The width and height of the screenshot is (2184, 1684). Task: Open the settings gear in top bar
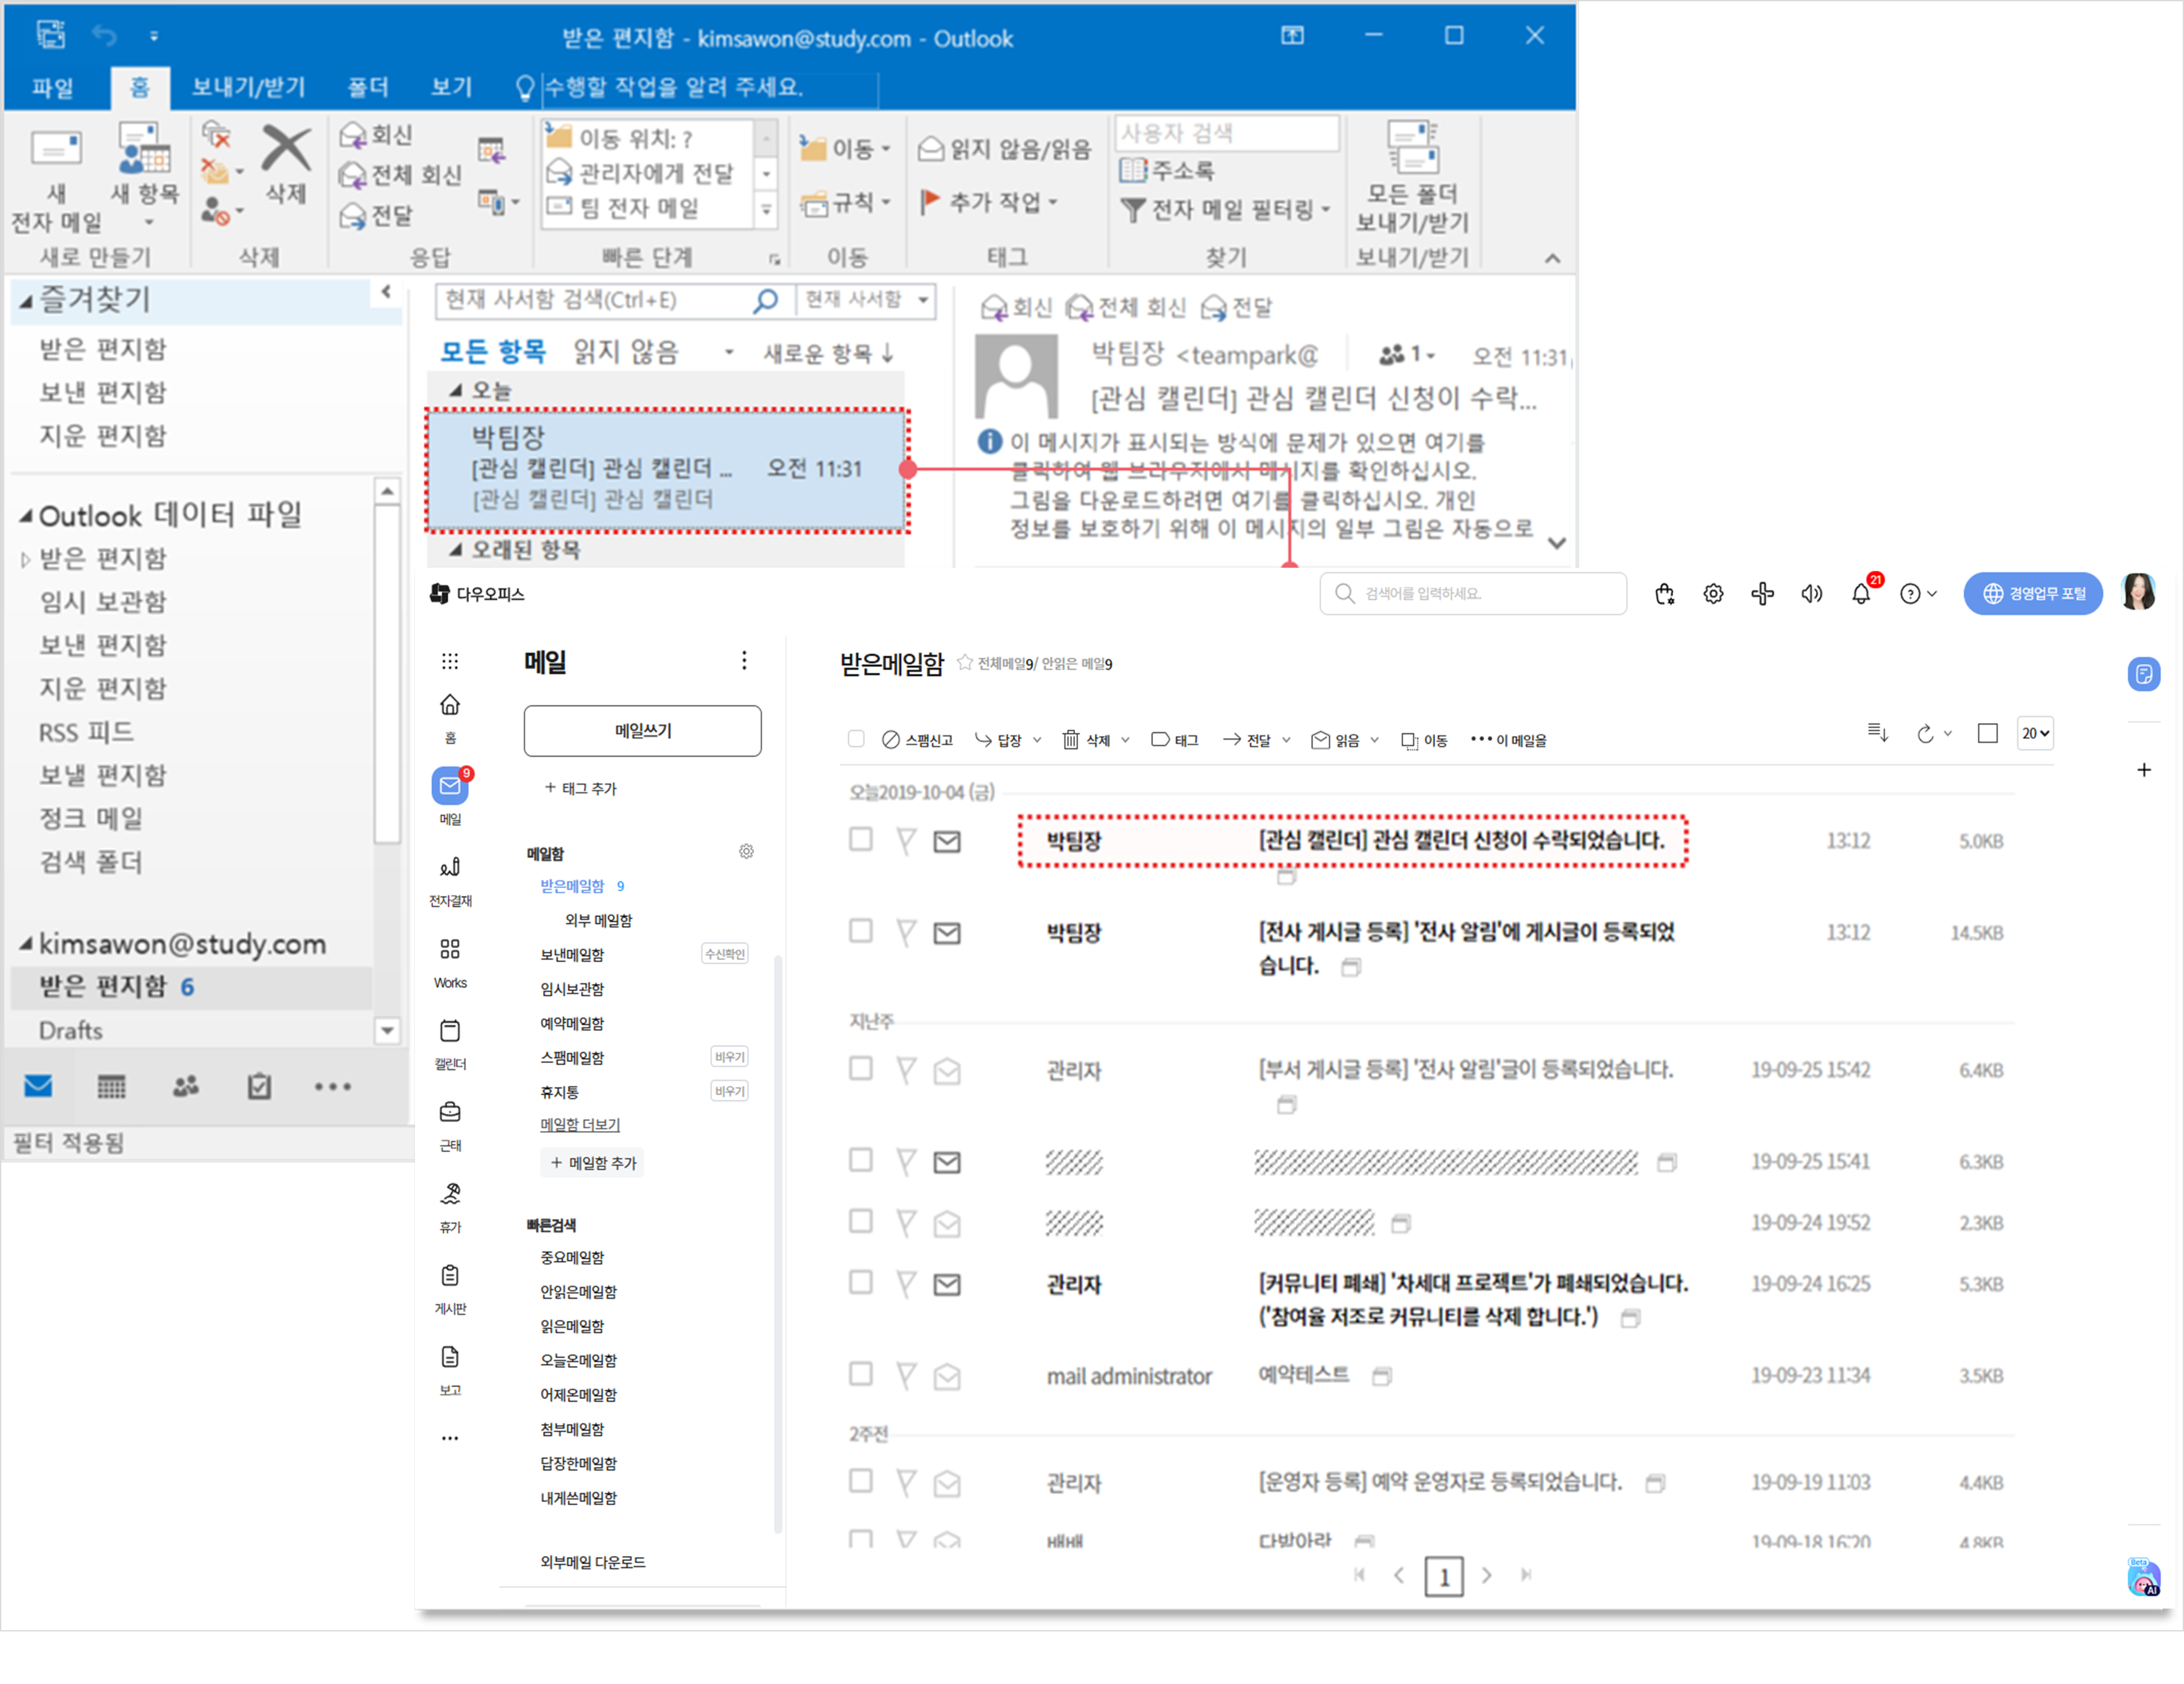(1713, 594)
